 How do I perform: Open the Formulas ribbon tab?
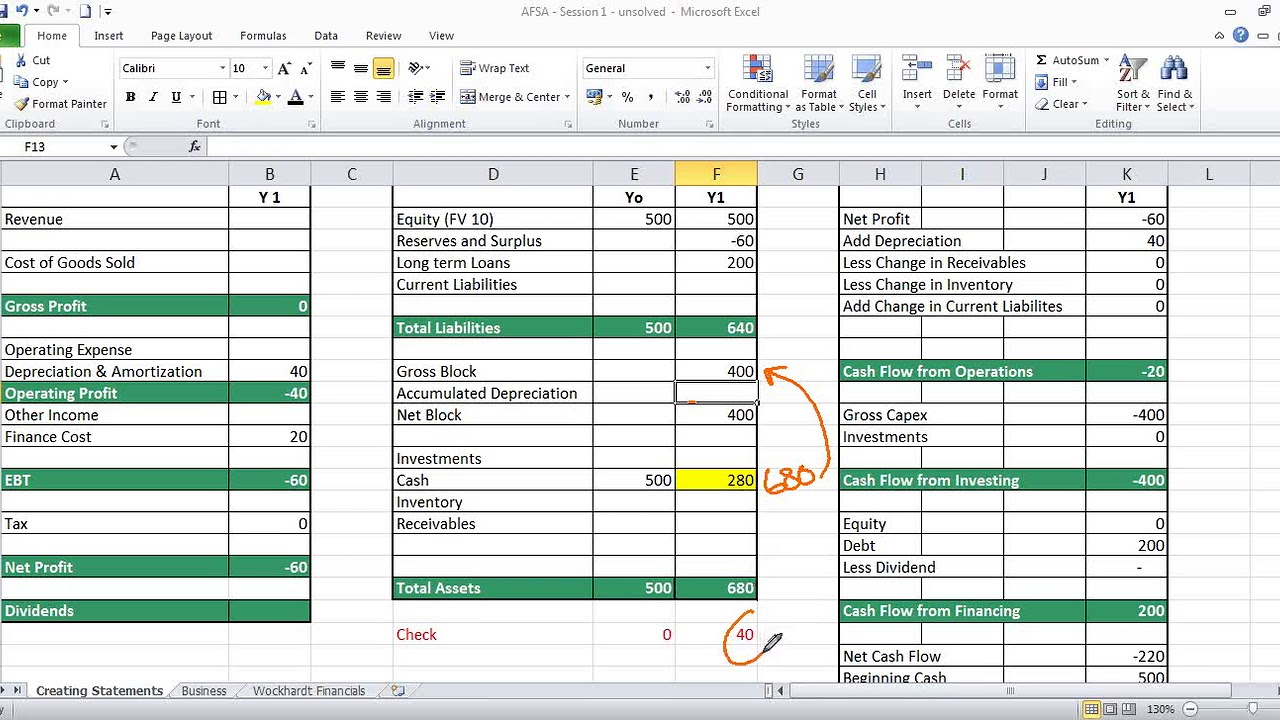[263, 36]
